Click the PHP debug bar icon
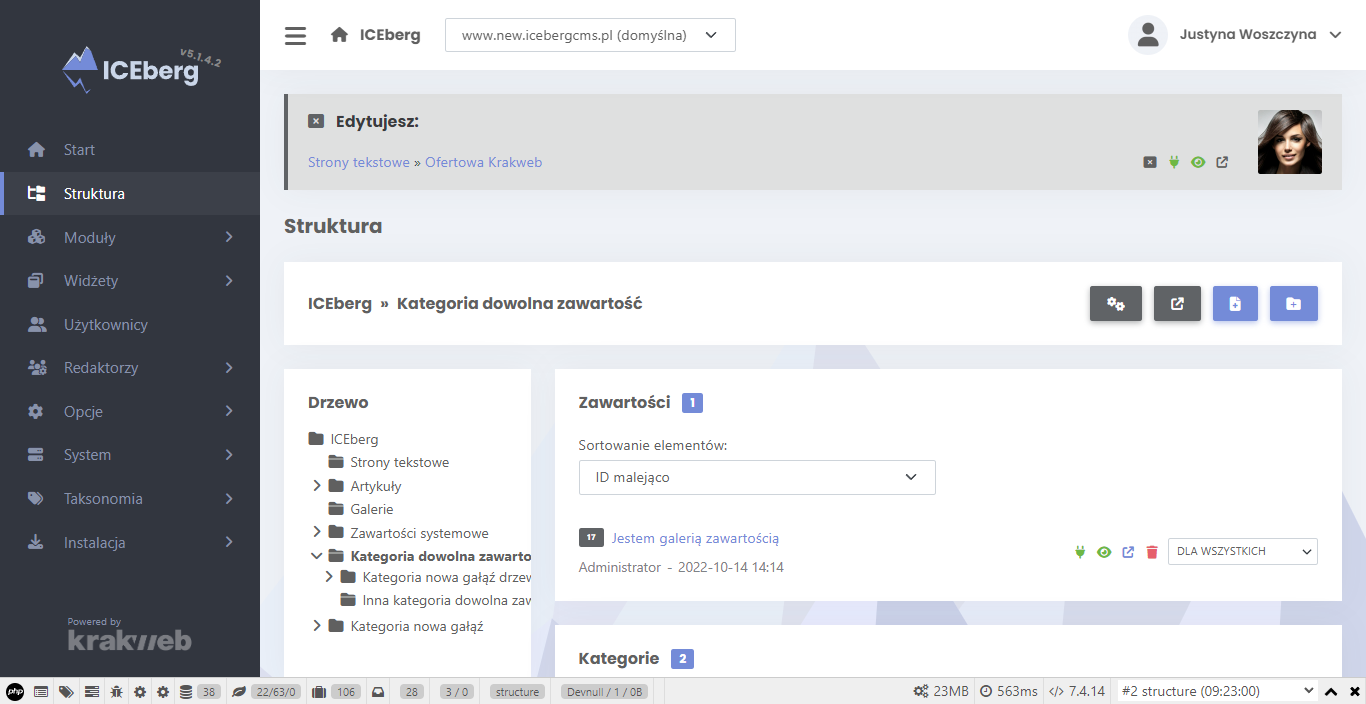Screen dimensions: 1366x704 click(15, 691)
